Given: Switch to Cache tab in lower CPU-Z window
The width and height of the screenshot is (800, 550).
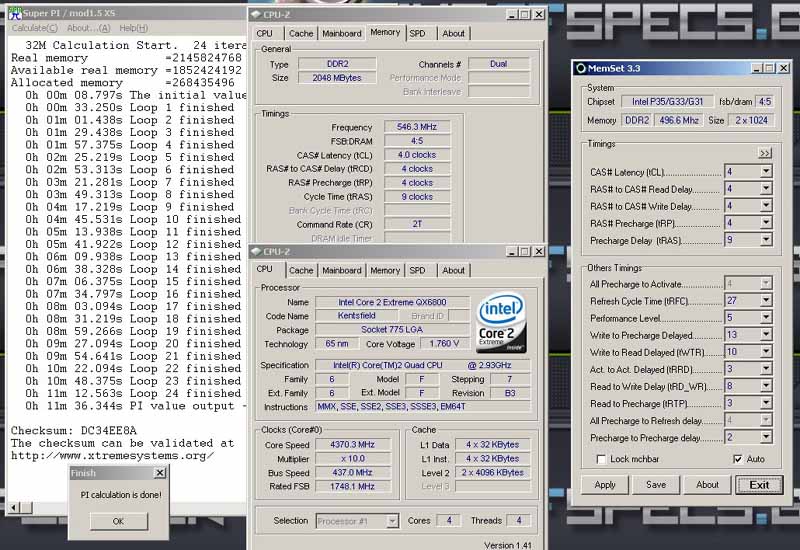Looking at the screenshot, I should tap(301, 270).
